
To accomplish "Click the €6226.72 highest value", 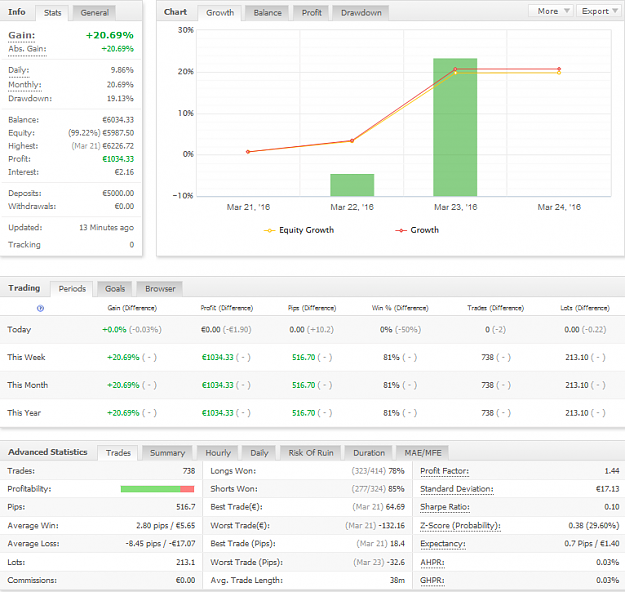I will click(x=118, y=146).
